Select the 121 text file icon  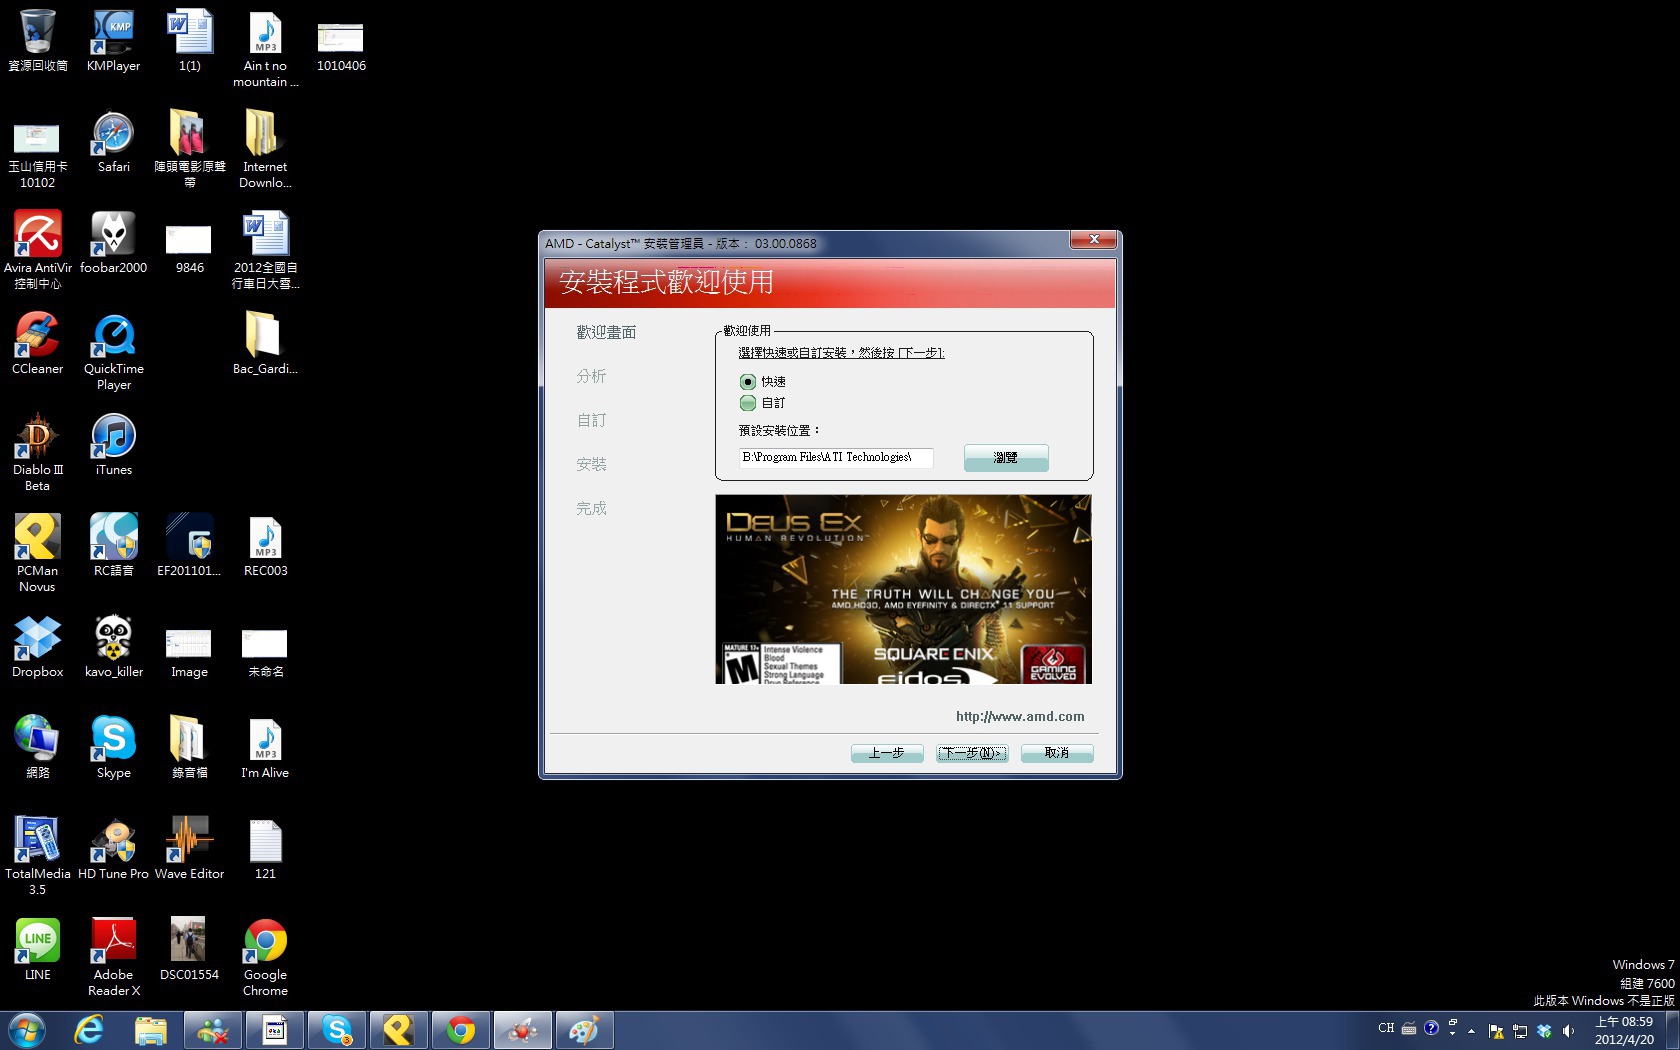coord(266,849)
